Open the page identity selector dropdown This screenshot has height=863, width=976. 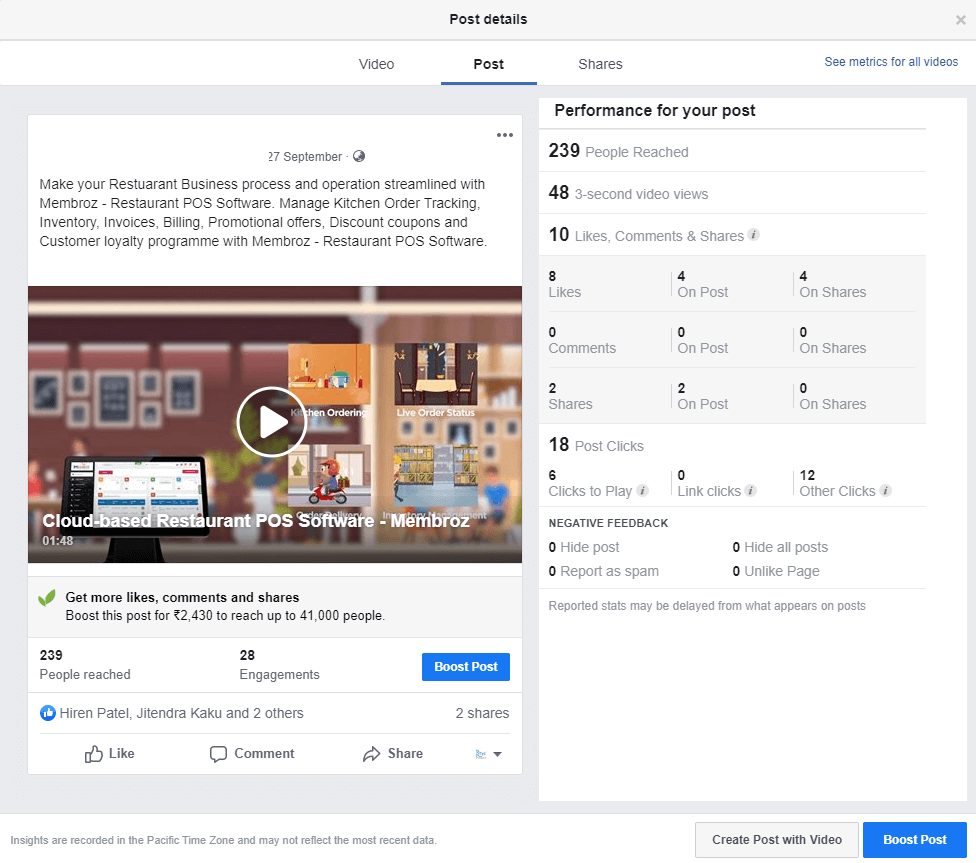coord(489,754)
